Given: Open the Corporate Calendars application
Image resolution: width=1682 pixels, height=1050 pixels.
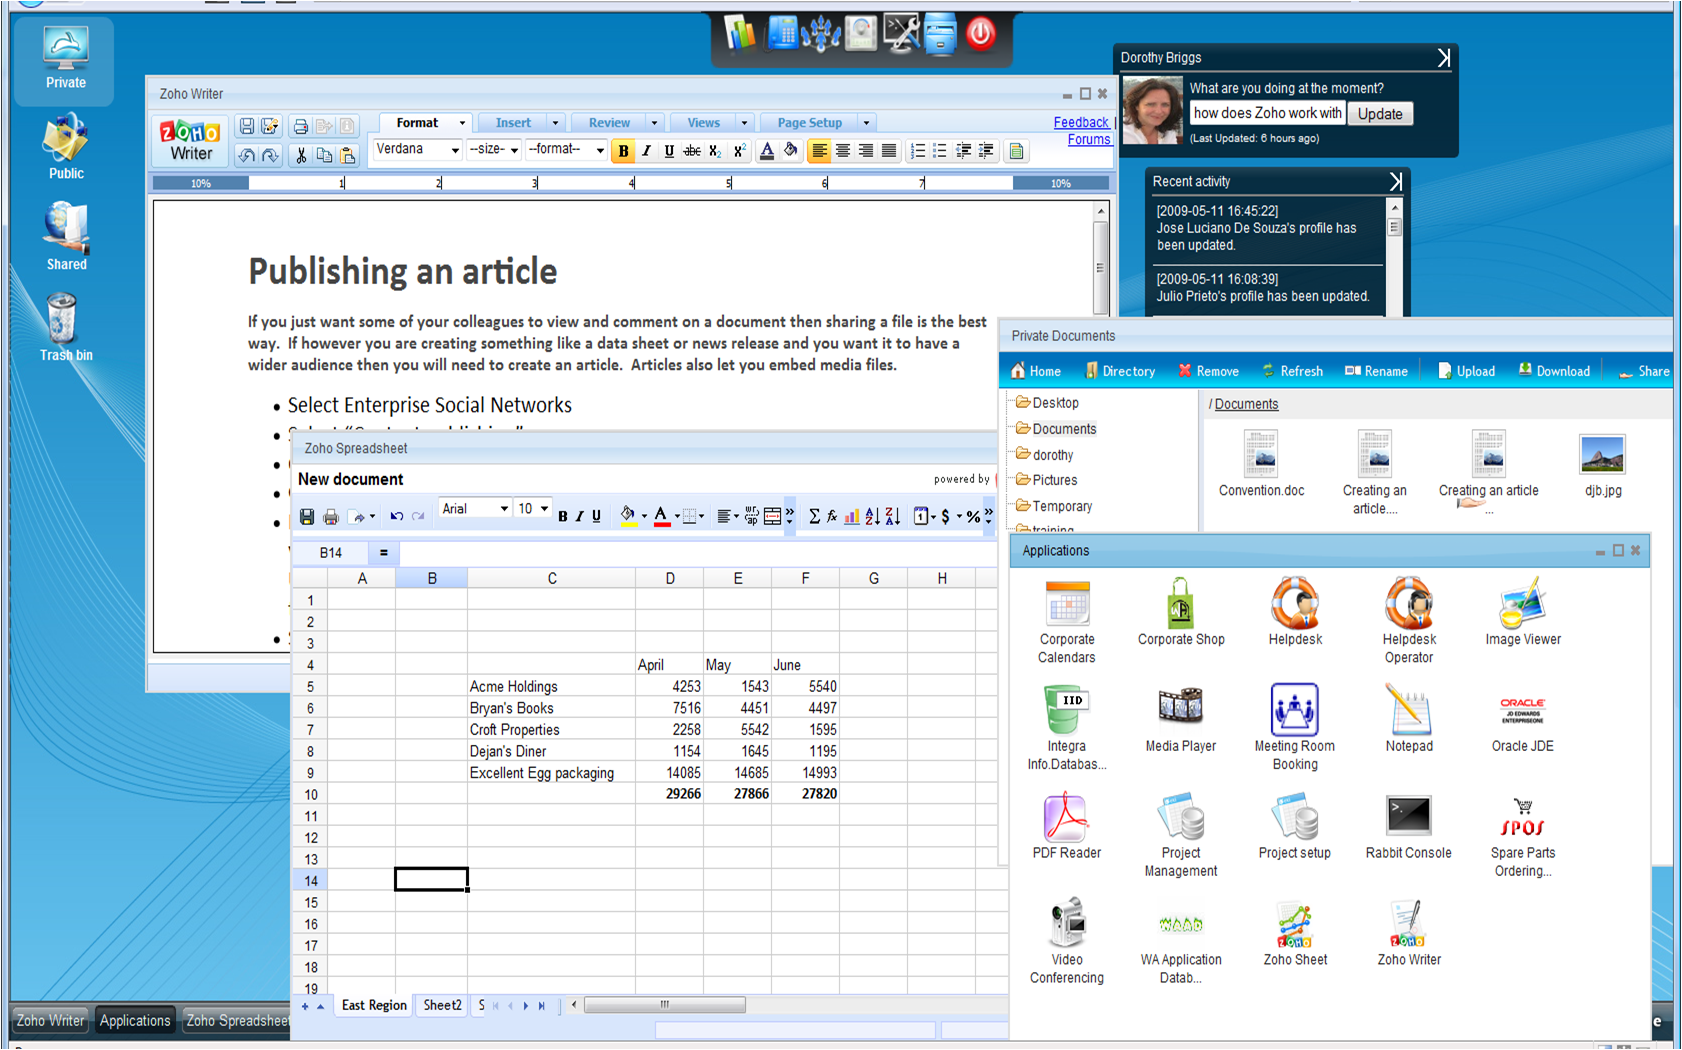Looking at the screenshot, I should point(1066,621).
